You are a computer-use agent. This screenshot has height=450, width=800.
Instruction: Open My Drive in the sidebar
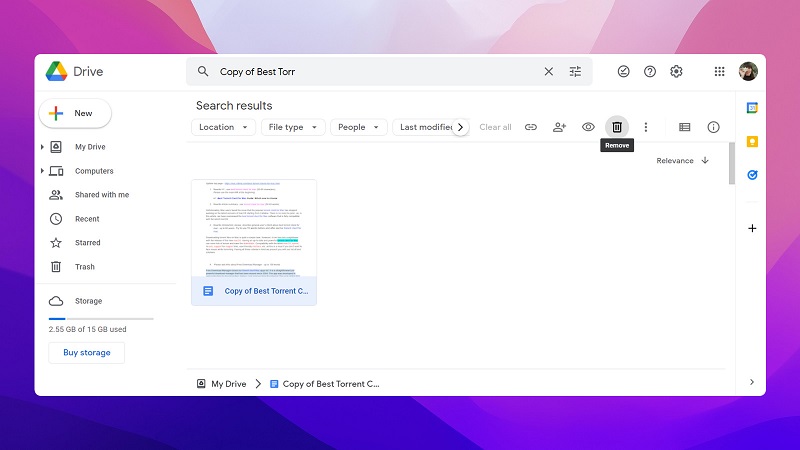pos(90,147)
